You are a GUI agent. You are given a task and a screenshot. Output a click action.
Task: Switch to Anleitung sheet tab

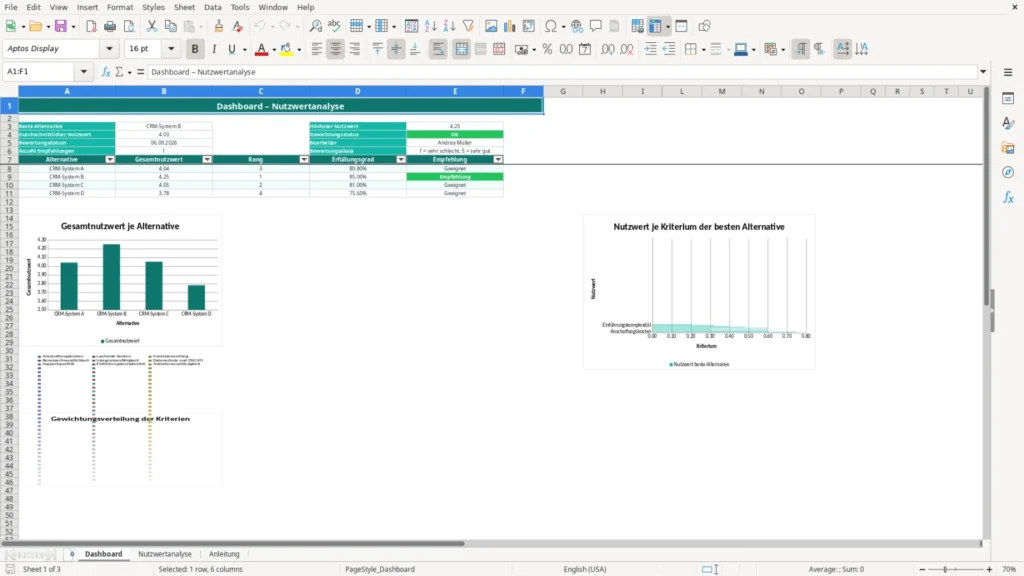pos(224,554)
